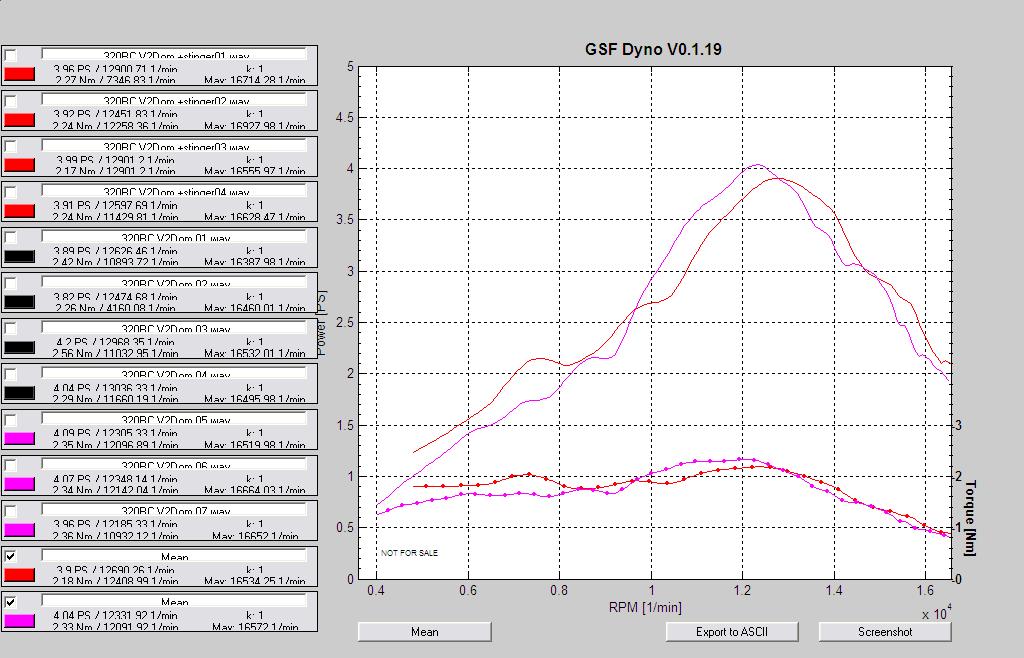Image resolution: width=1024 pixels, height=658 pixels.
Task: Uncheck the magenta Mean curve checkbox
Action: click(x=10, y=602)
